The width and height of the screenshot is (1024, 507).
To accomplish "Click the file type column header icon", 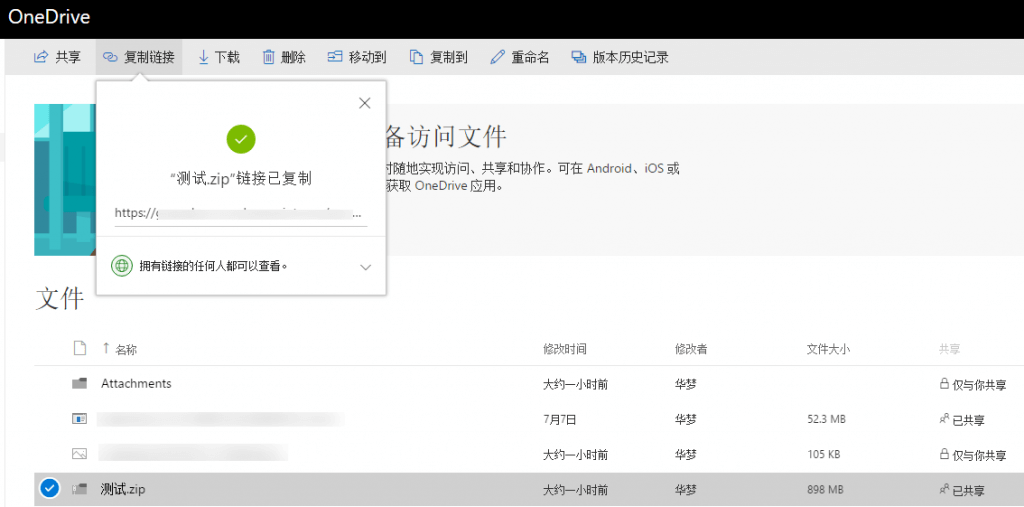I will coord(80,348).
